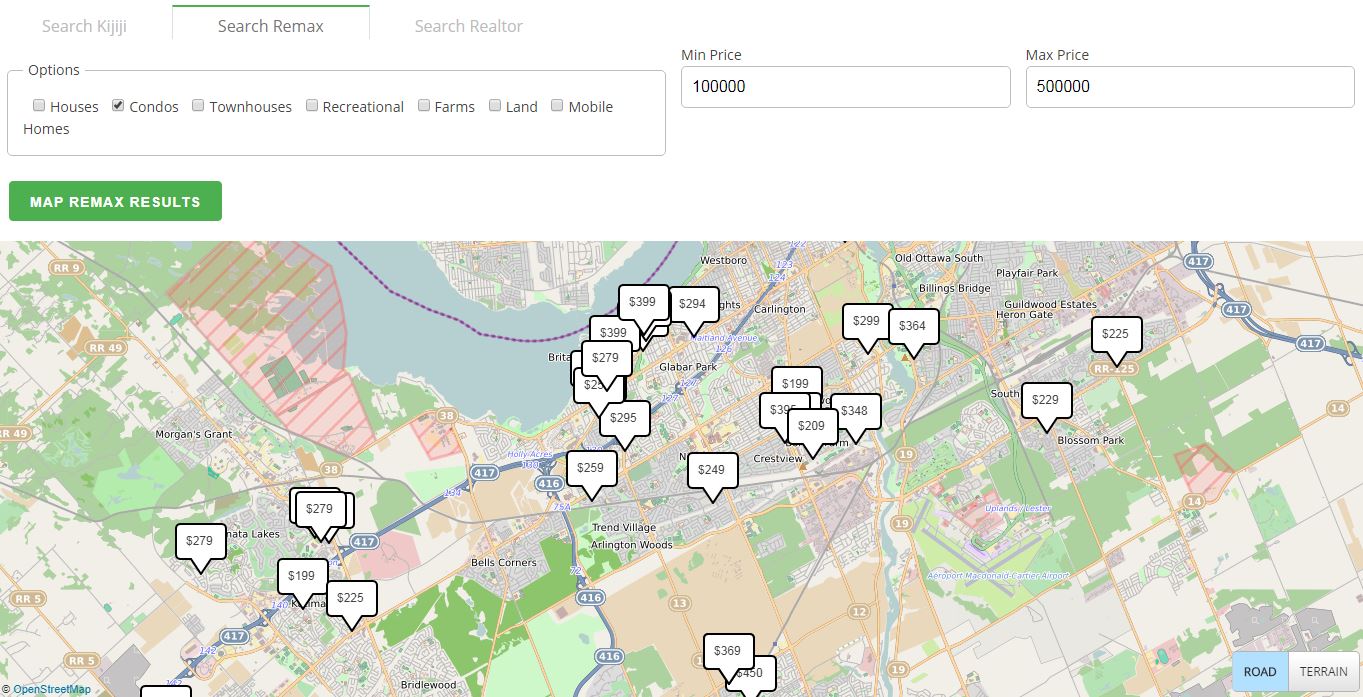The width and height of the screenshot is (1363, 697).
Task: Switch map to Terrain view
Action: pyautogui.click(x=1323, y=671)
